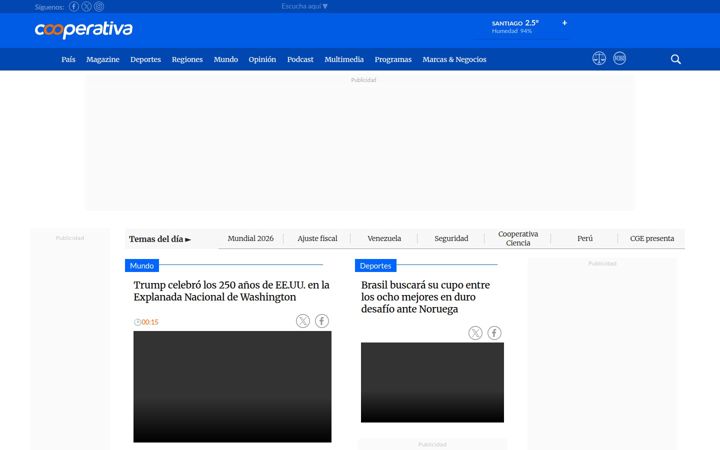
Task: Open Cooperativa's X profile in the top bar
Action: (x=86, y=6)
